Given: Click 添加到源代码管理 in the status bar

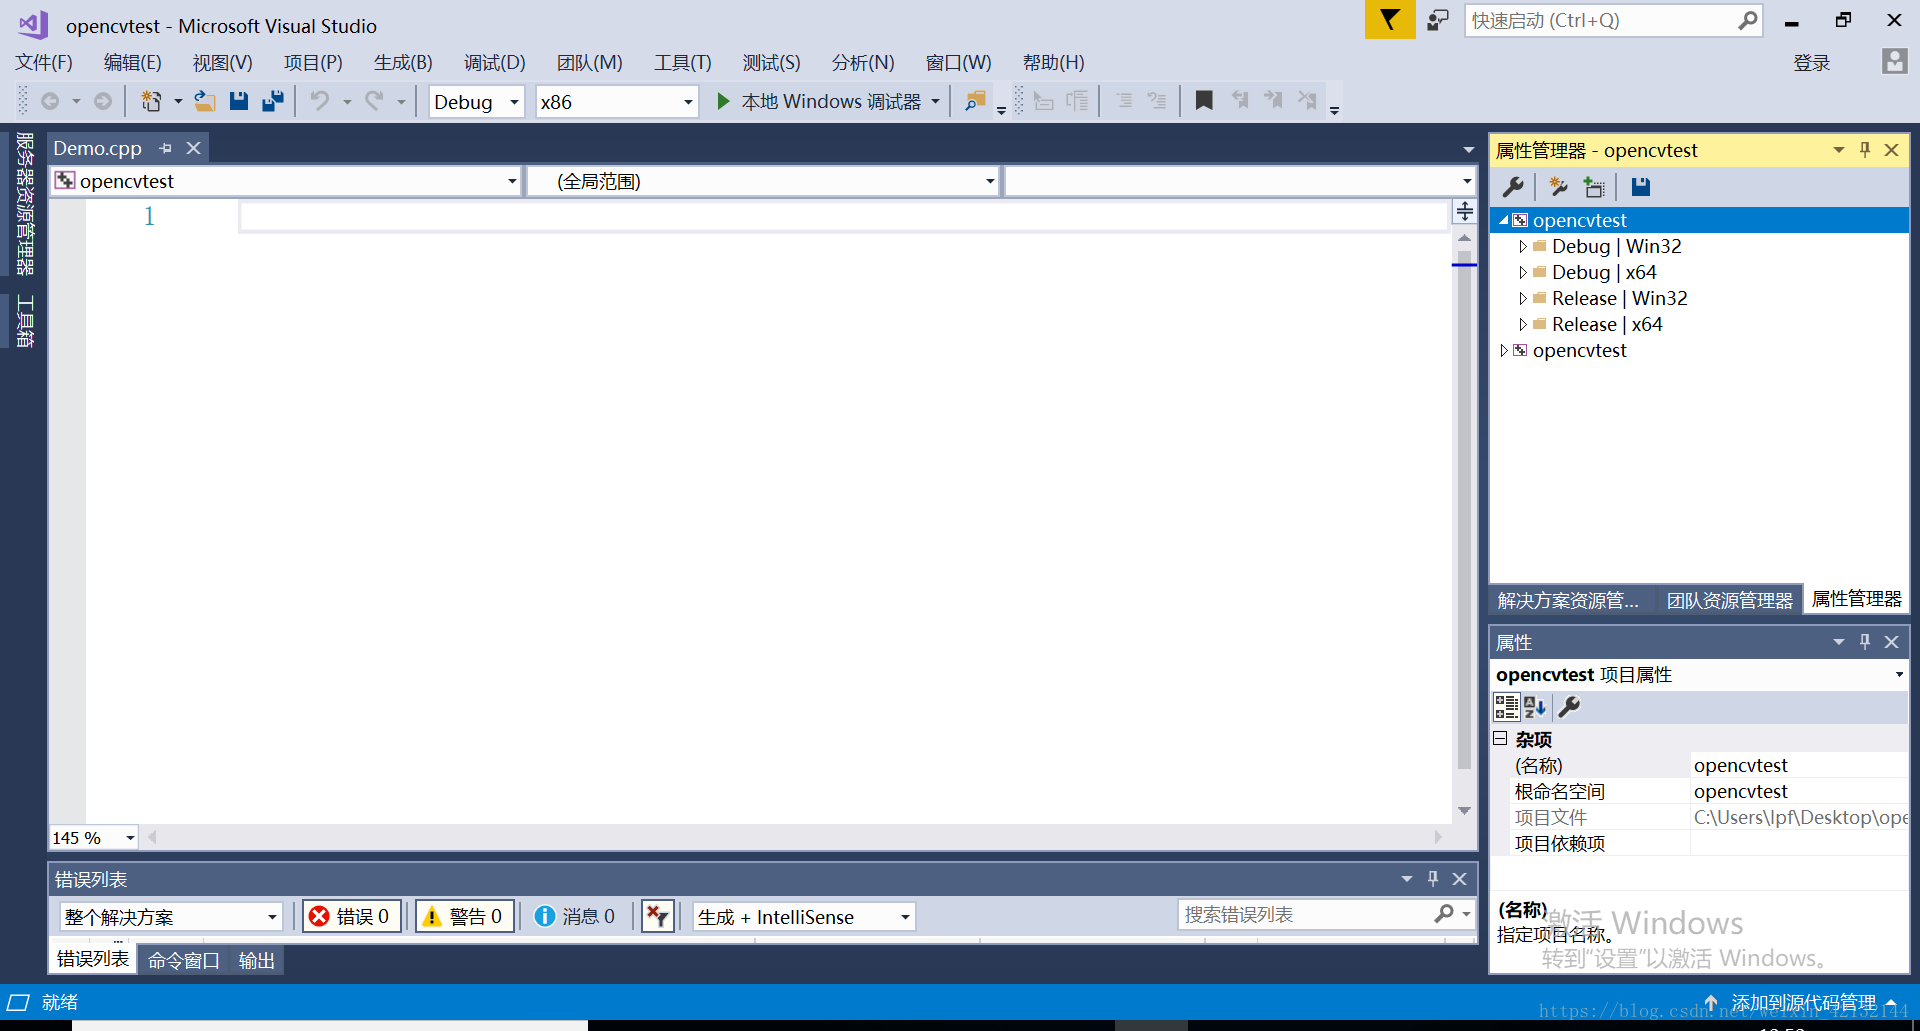Looking at the screenshot, I should tap(1803, 1001).
